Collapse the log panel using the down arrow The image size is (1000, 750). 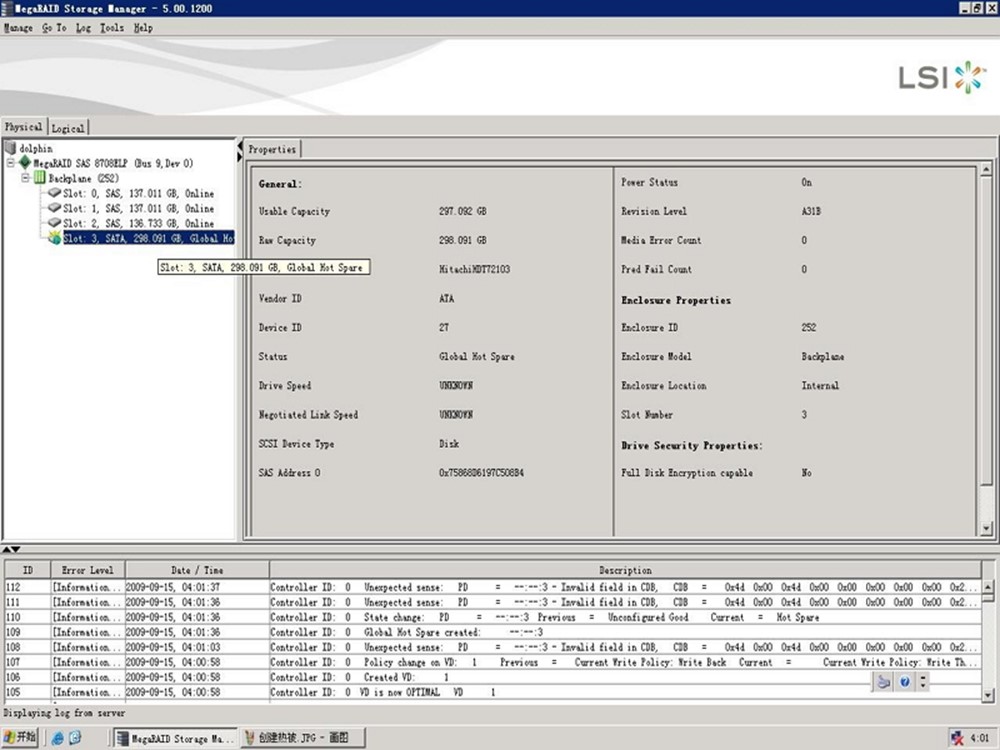14,550
